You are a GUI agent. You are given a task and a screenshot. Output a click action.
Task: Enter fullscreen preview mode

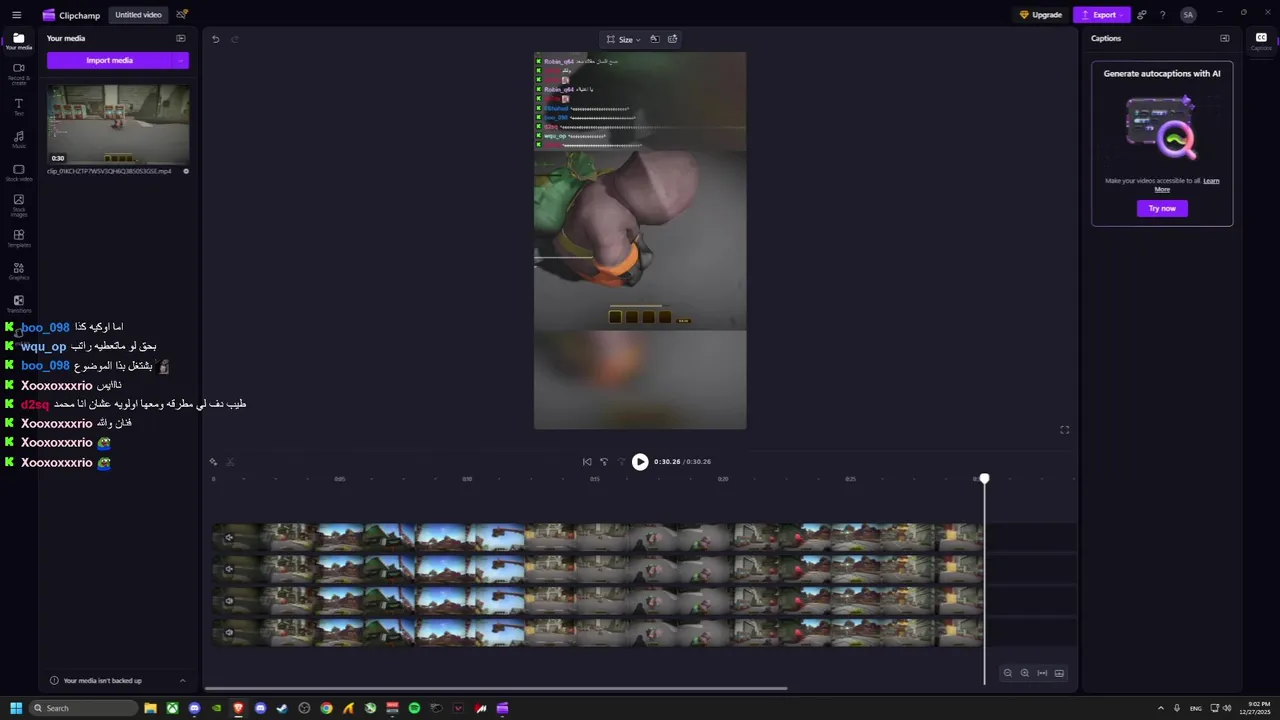1065,430
